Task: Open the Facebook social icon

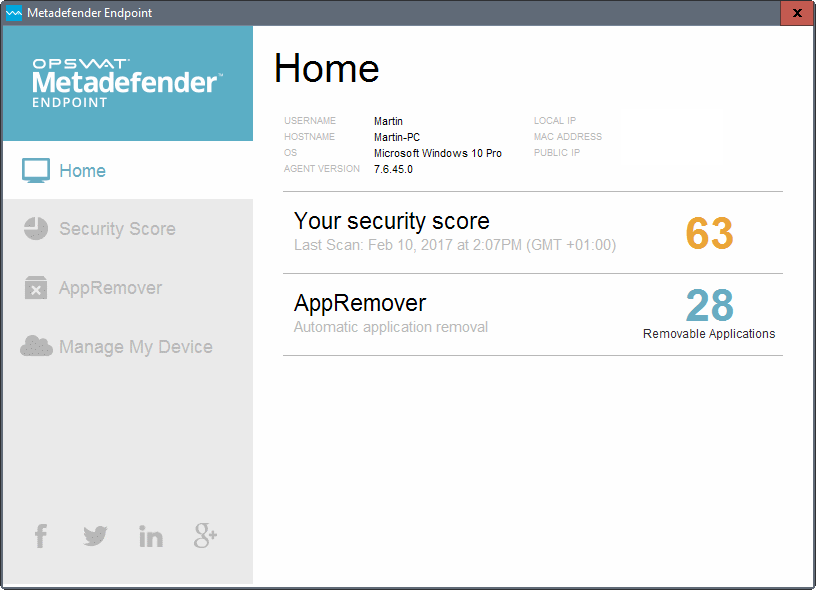Action: pyautogui.click(x=41, y=536)
